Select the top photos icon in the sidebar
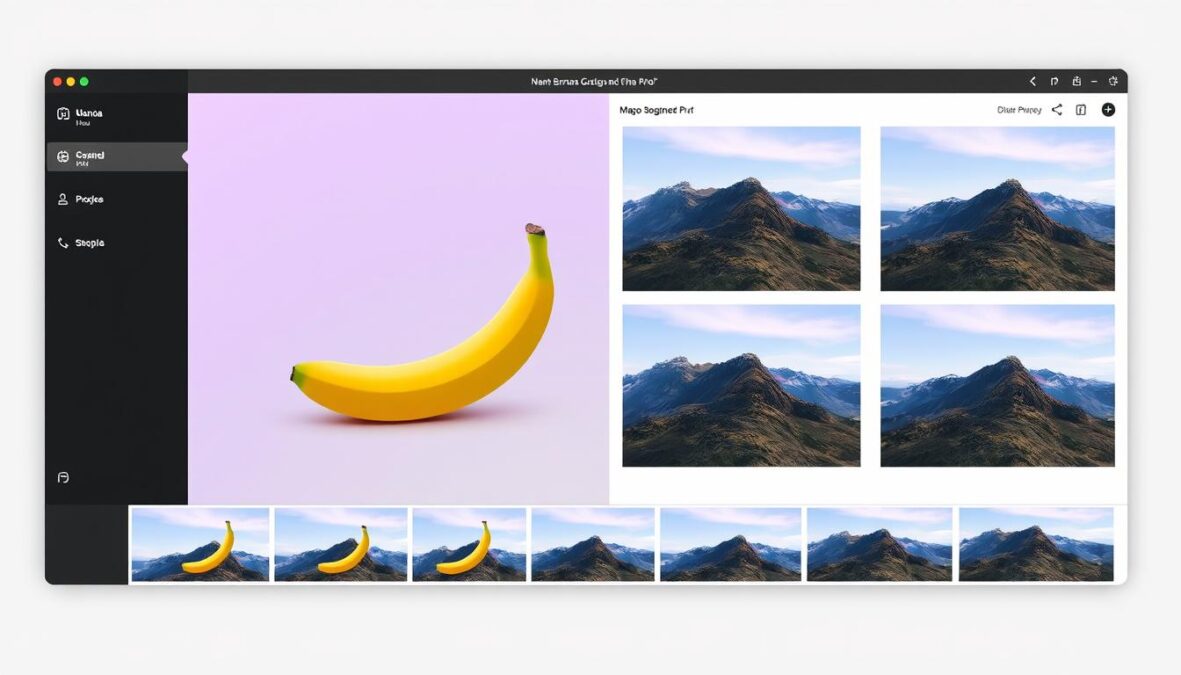Image resolution: width=1181 pixels, height=675 pixels. 63,113
